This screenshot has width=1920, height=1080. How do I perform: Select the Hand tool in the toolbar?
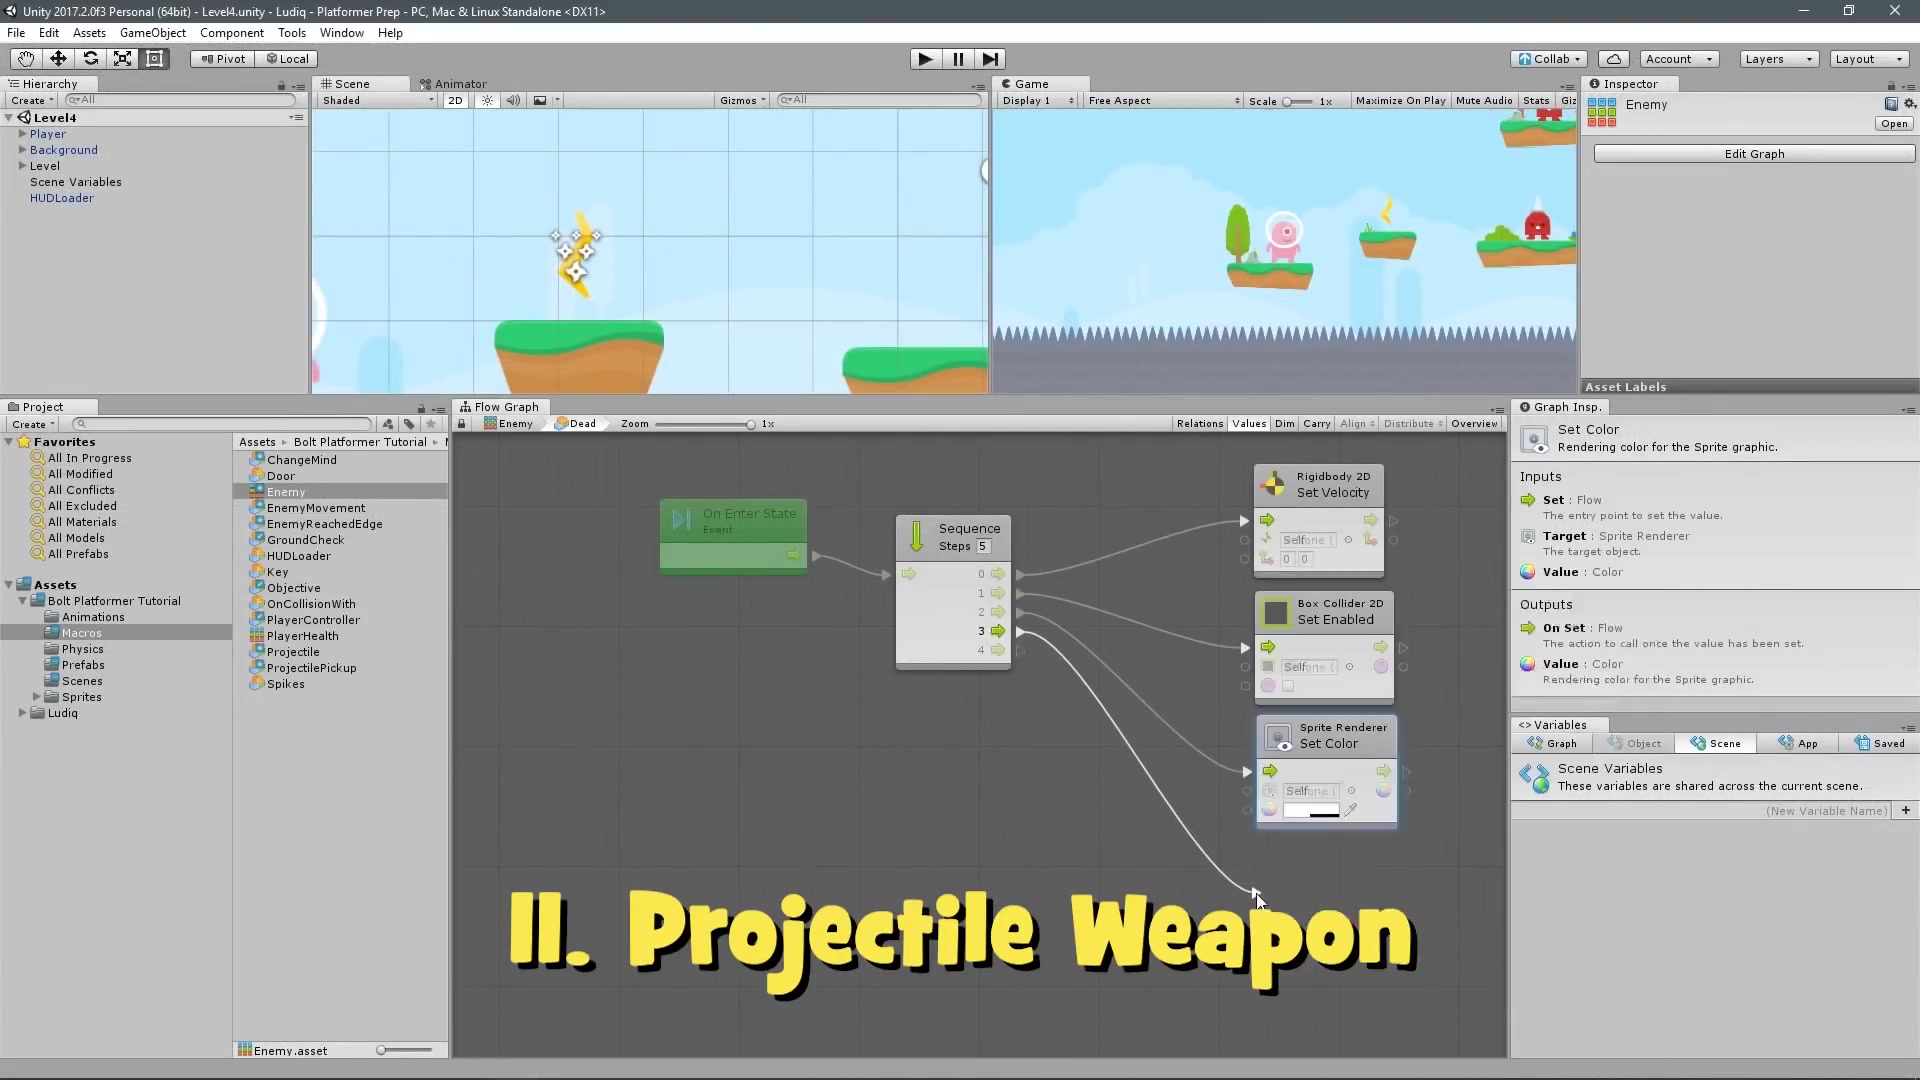click(24, 58)
